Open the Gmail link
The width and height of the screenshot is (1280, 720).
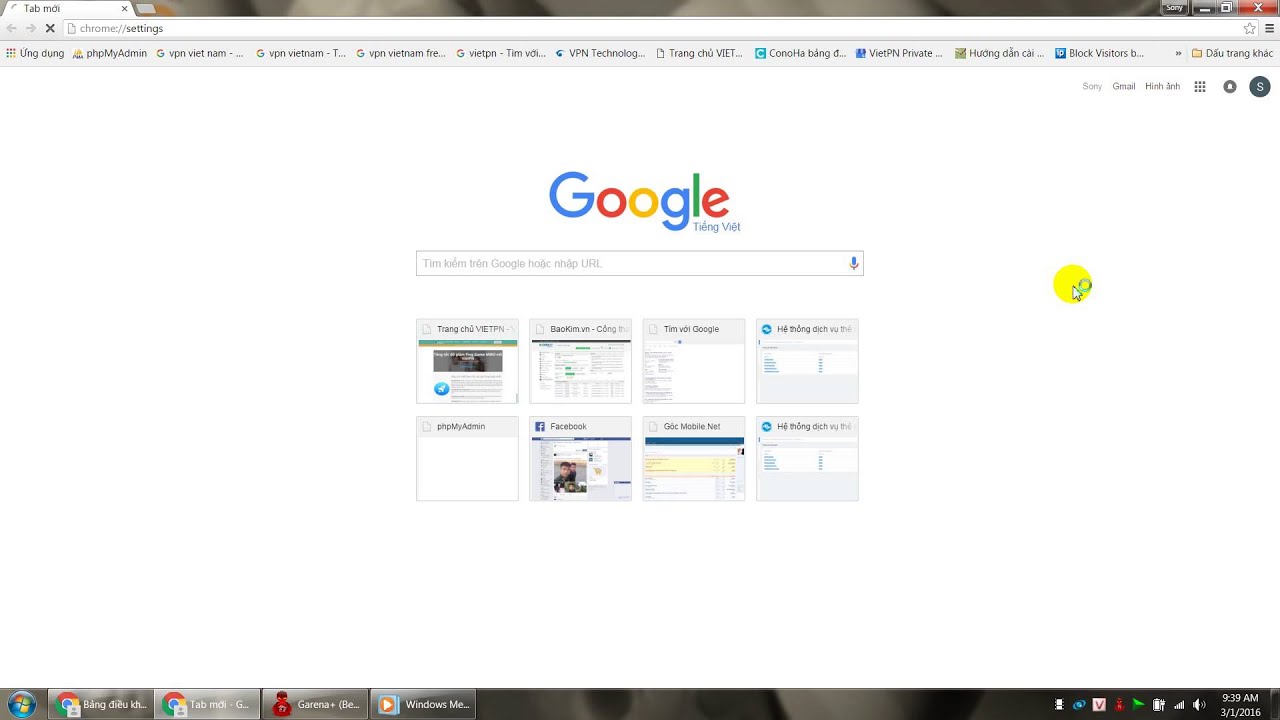pyautogui.click(x=1124, y=87)
